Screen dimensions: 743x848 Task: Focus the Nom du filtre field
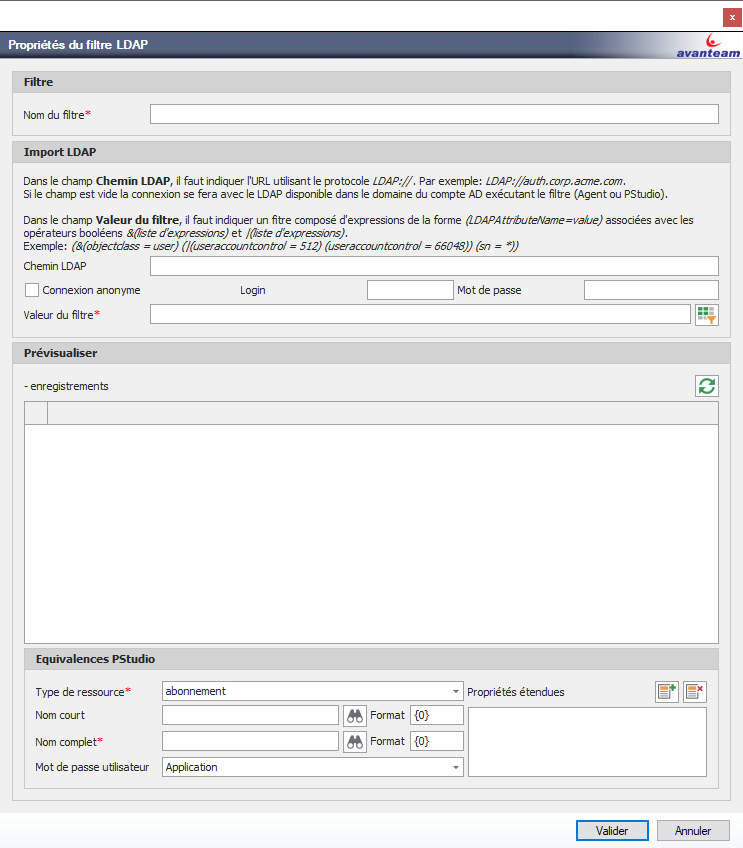click(x=434, y=114)
